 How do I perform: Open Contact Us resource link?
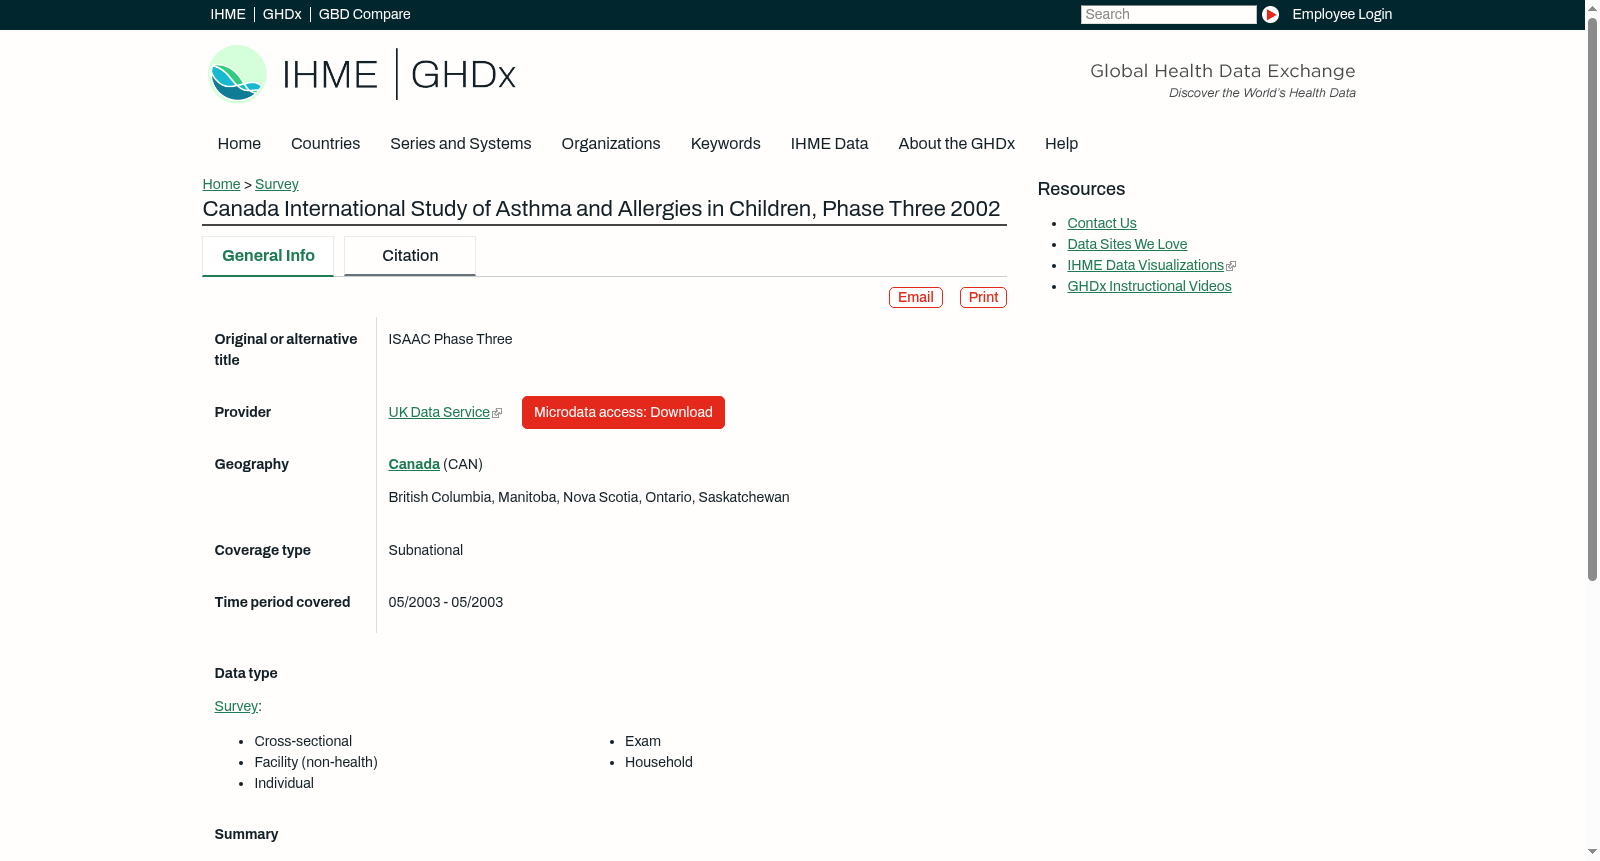1102,223
